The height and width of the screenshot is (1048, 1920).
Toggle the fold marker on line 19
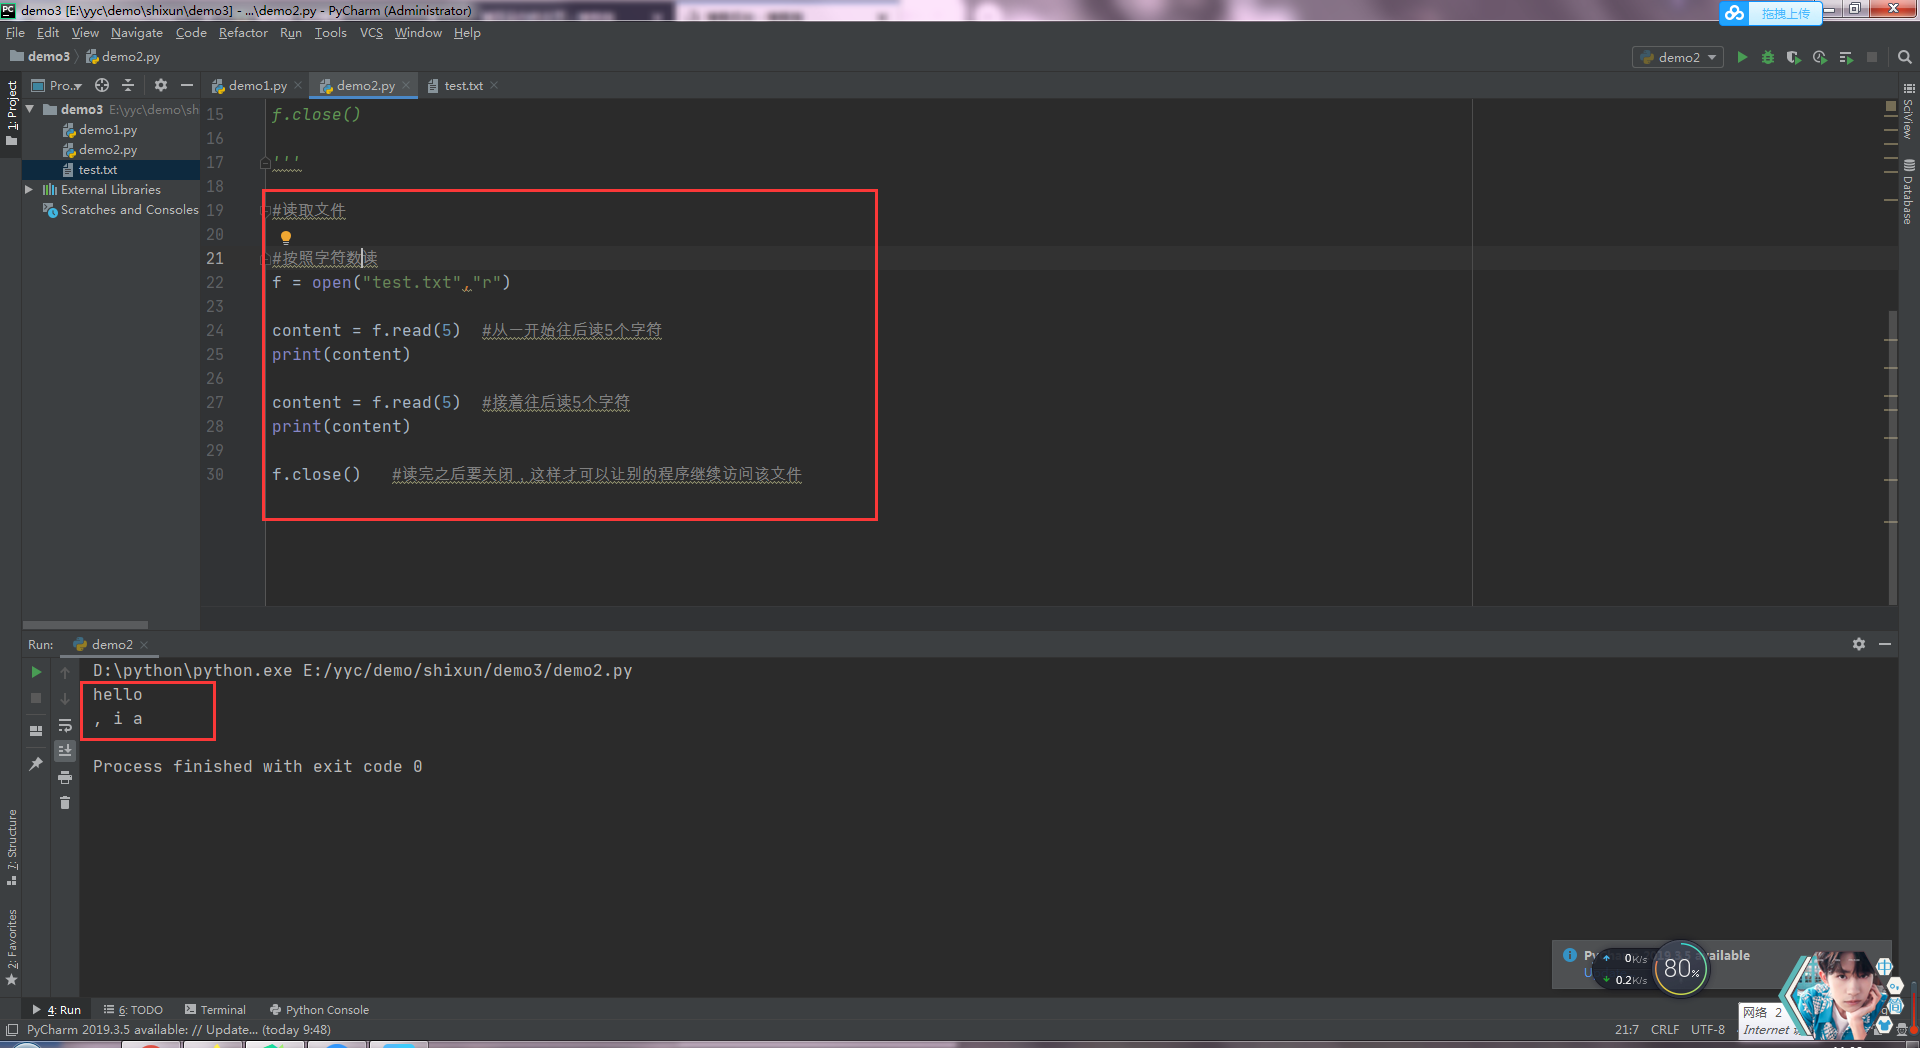[x=265, y=210]
